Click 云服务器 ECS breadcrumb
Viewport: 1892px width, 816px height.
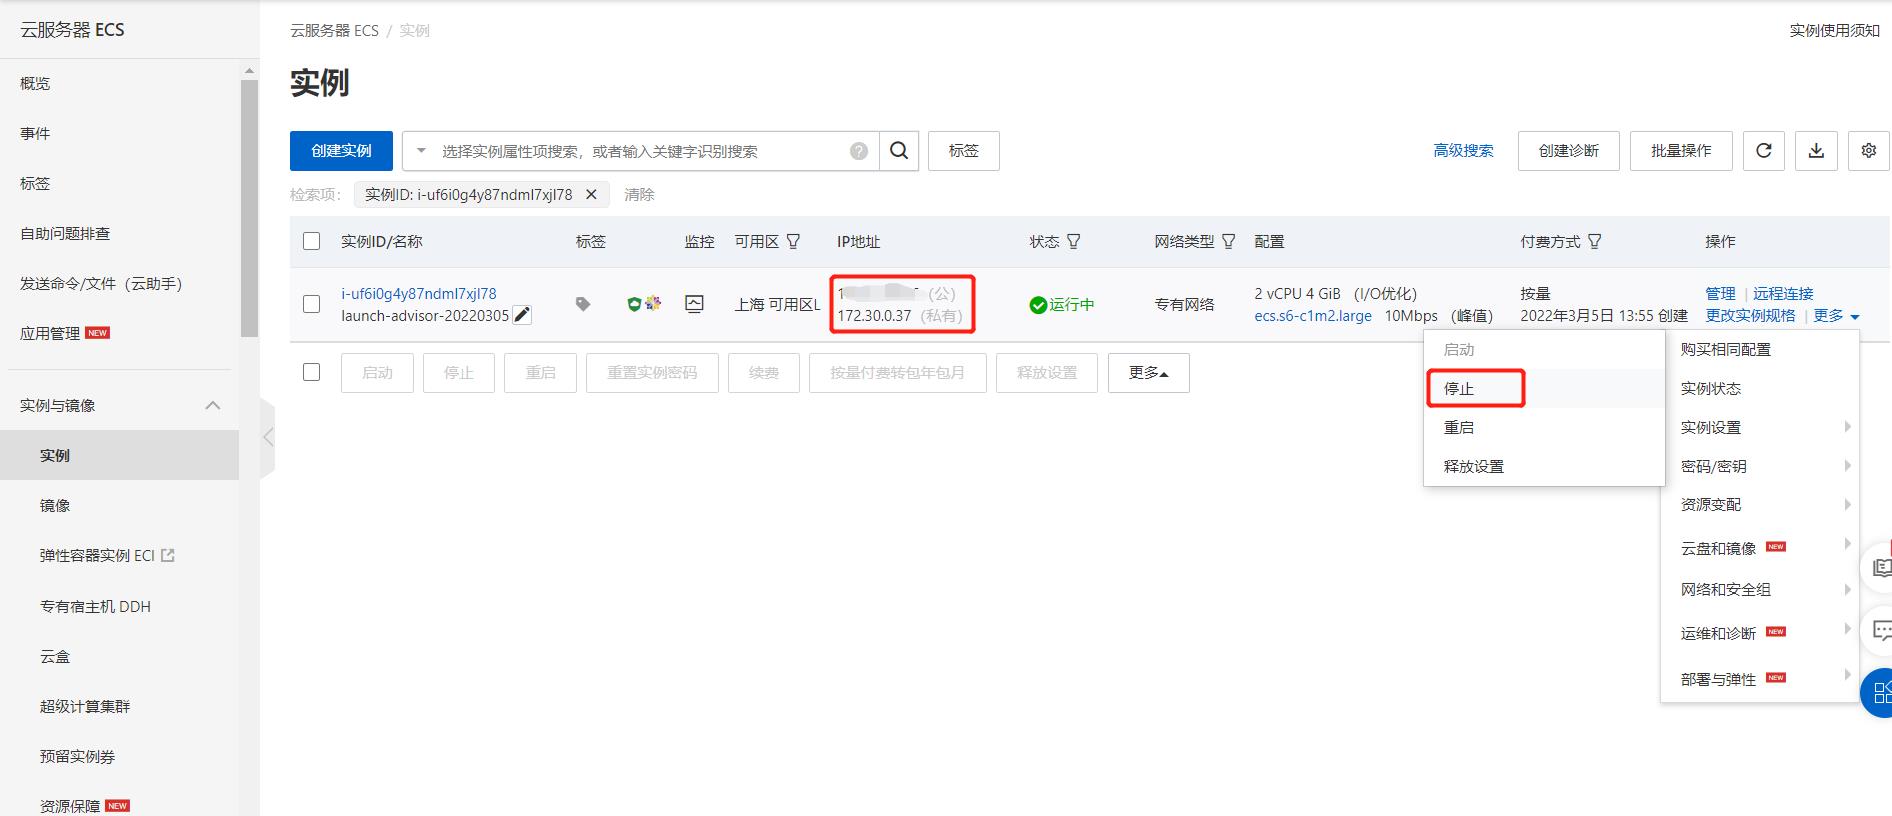[x=334, y=30]
